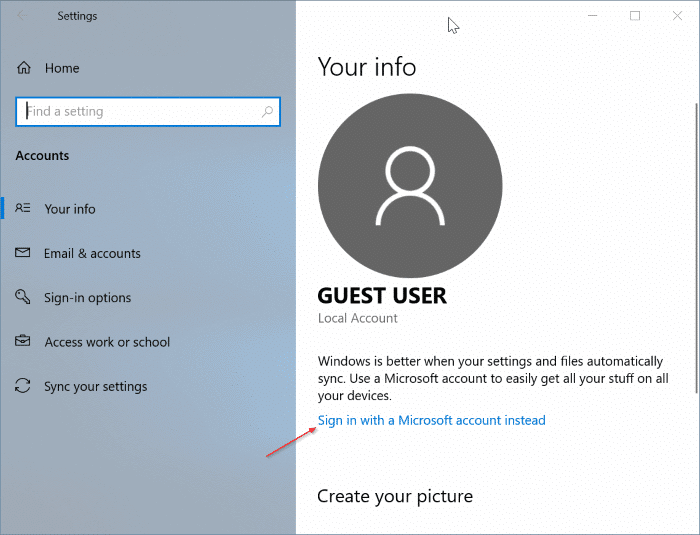Go to Sign-in options
Viewport: 700px width, 535px height.
coord(88,298)
